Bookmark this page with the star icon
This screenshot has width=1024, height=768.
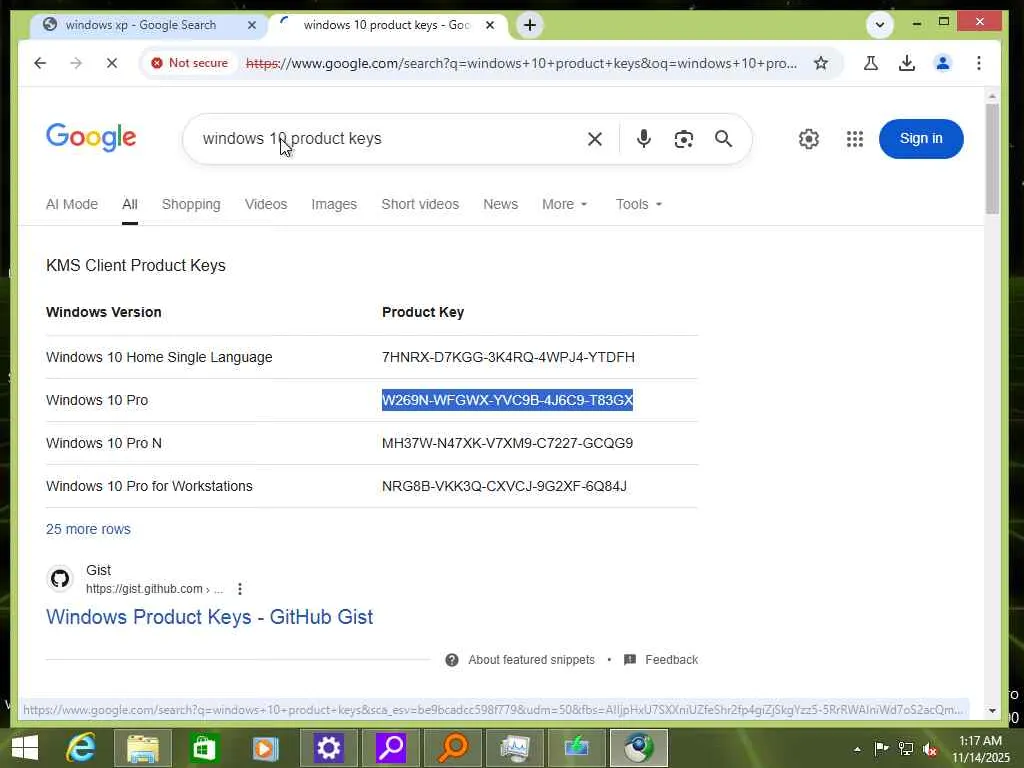tap(821, 63)
